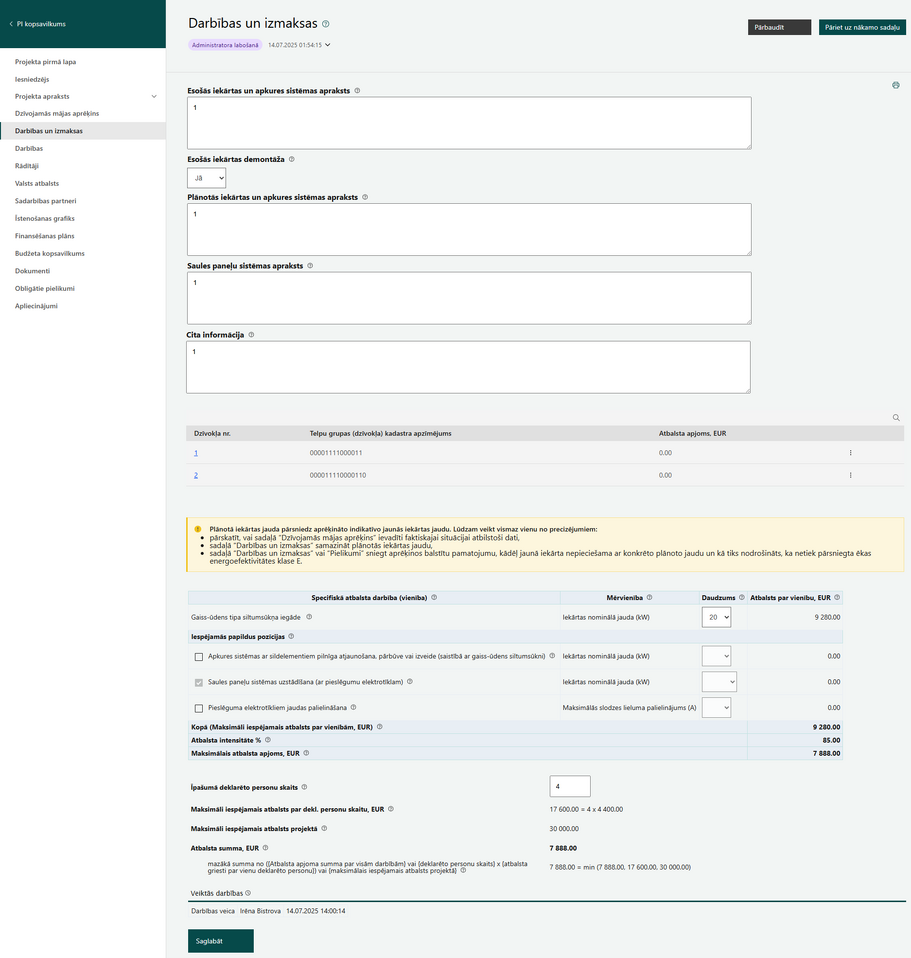Viewport: 911px width, 958px height.
Task: Open the Esošās iekārtas demontāža Jā dropdown
Action: [x=207, y=178]
